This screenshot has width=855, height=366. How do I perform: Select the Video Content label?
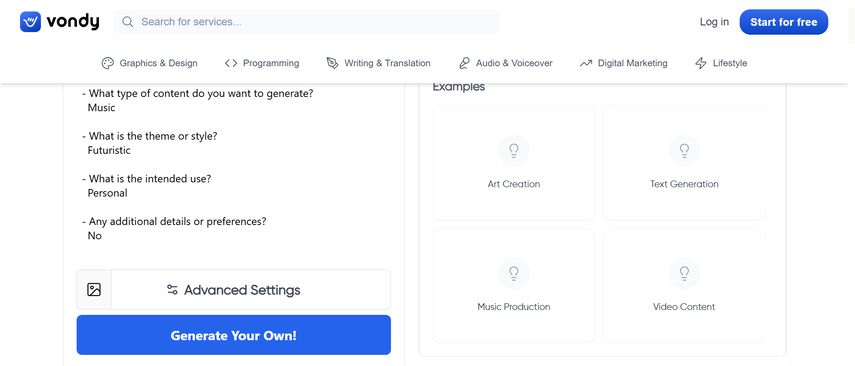684,307
